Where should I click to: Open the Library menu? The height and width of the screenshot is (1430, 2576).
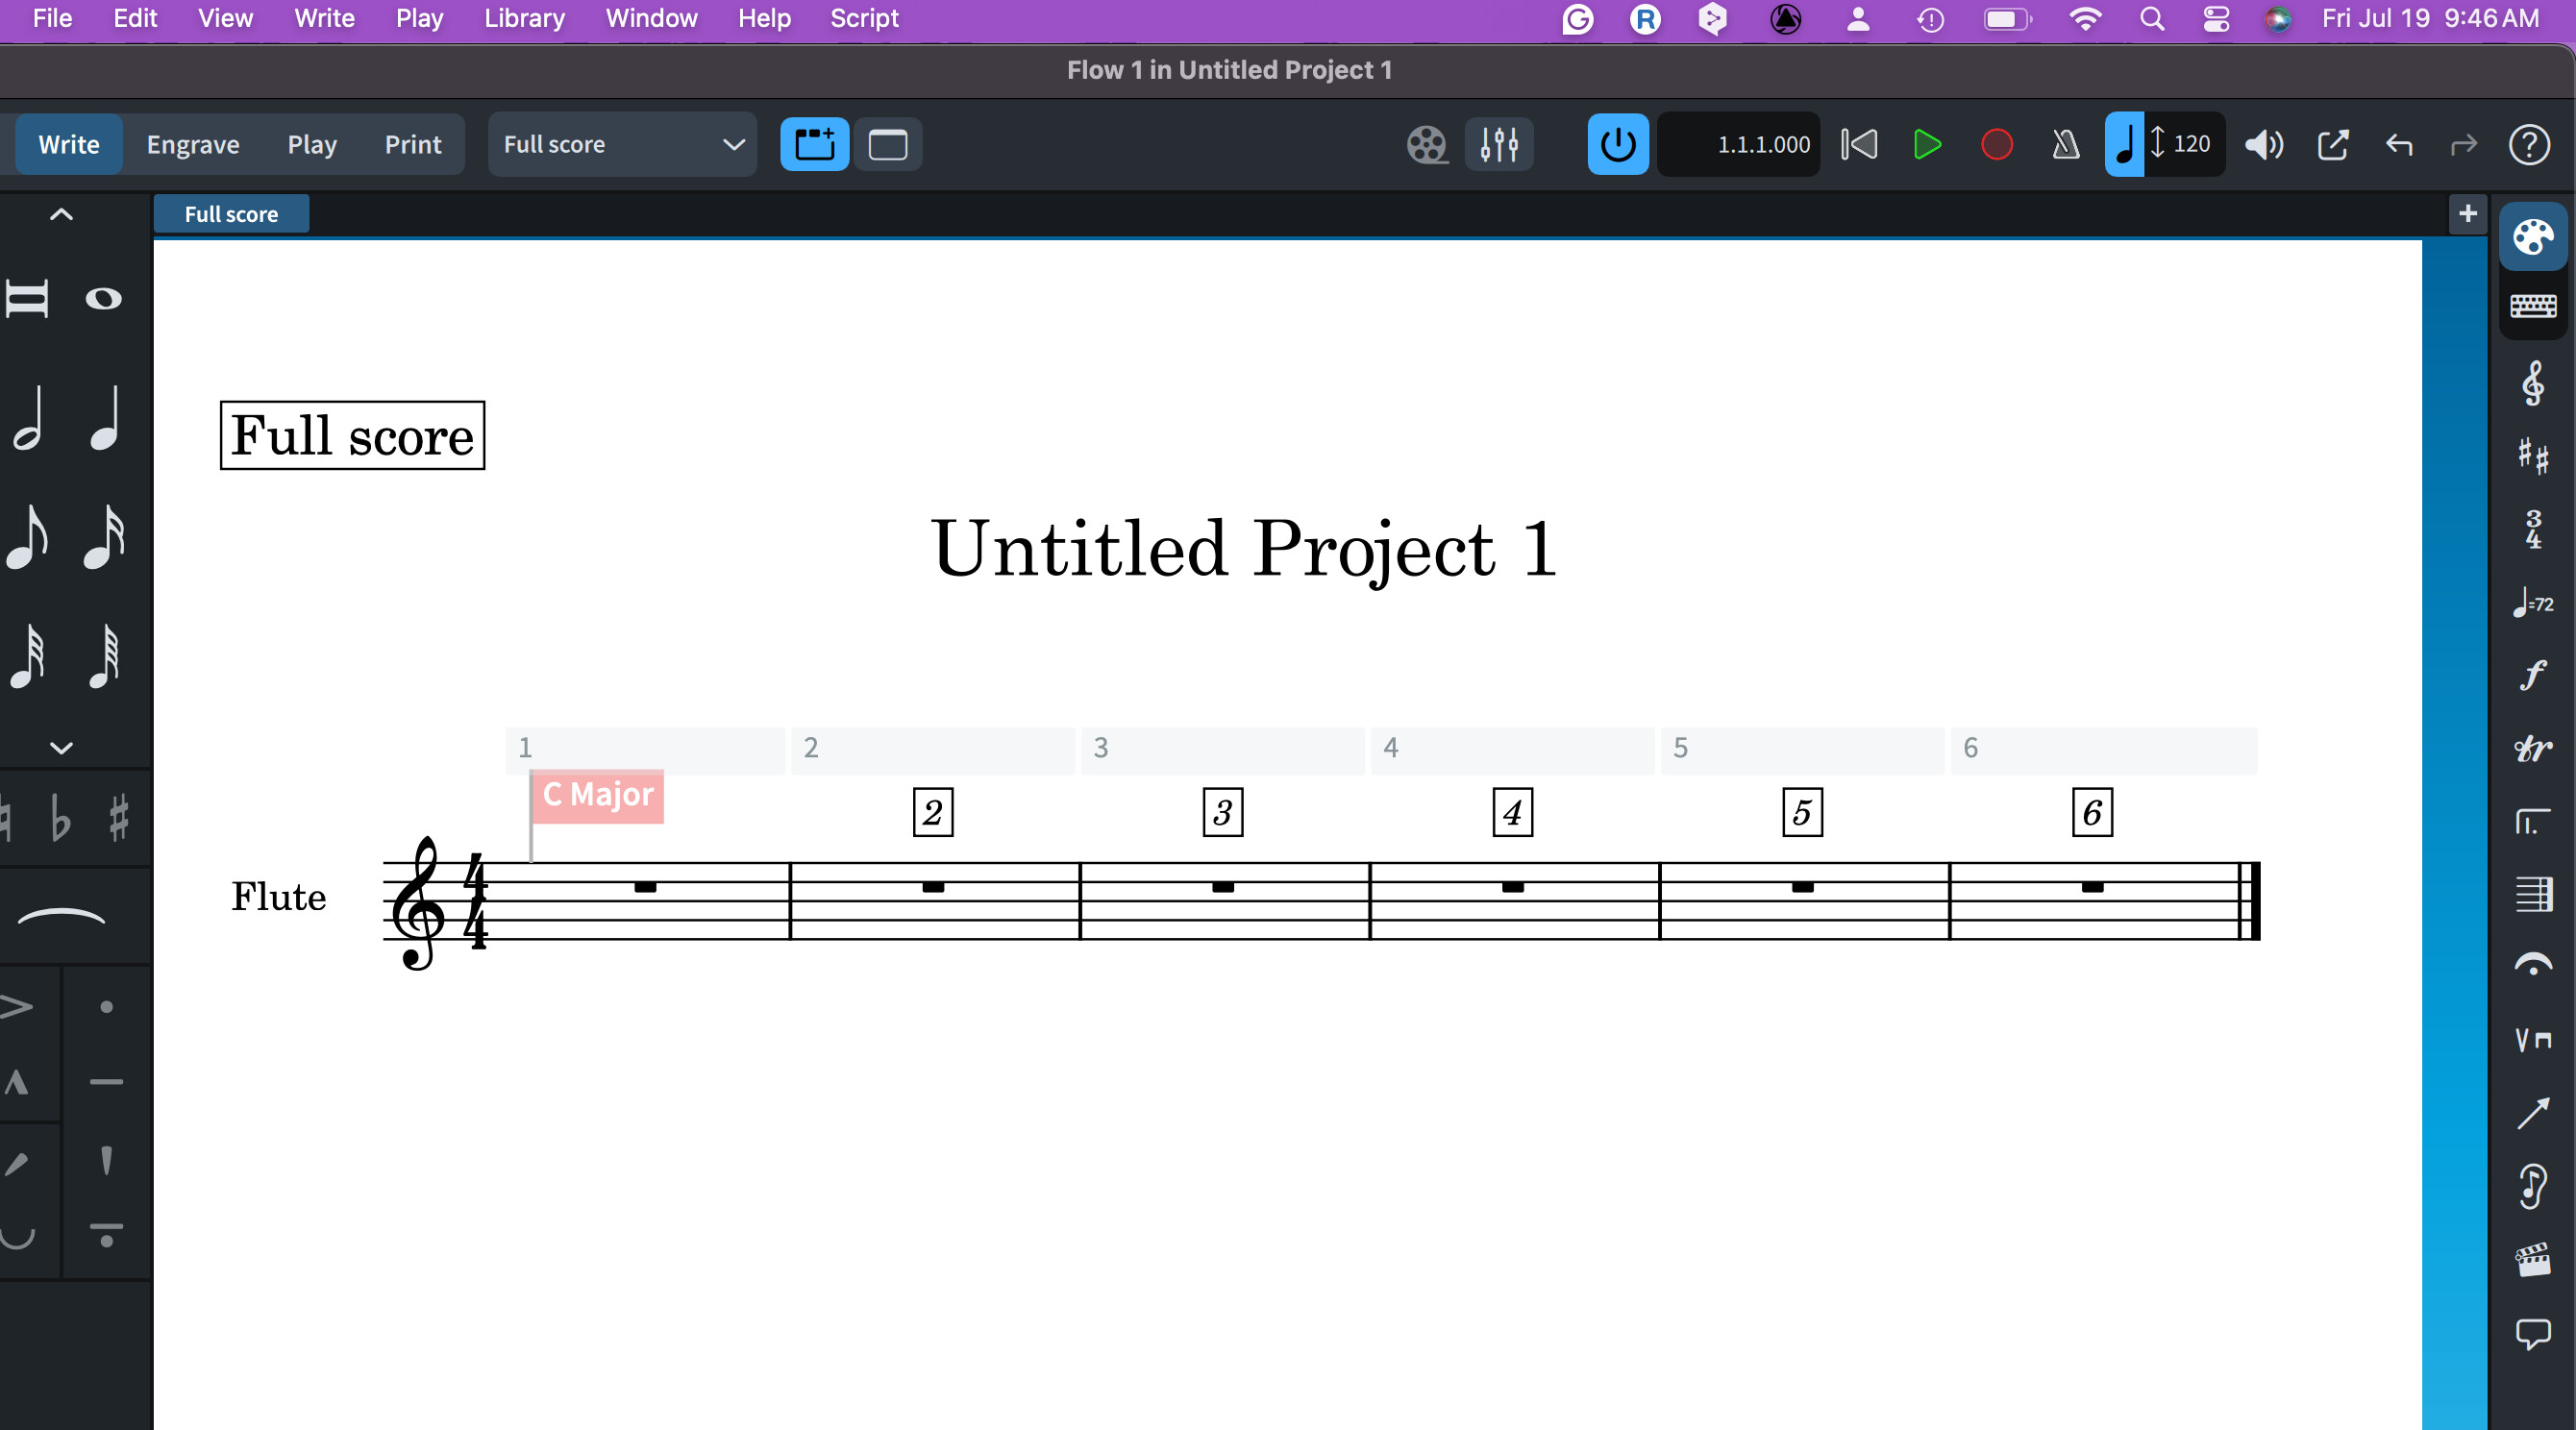[x=524, y=18]
